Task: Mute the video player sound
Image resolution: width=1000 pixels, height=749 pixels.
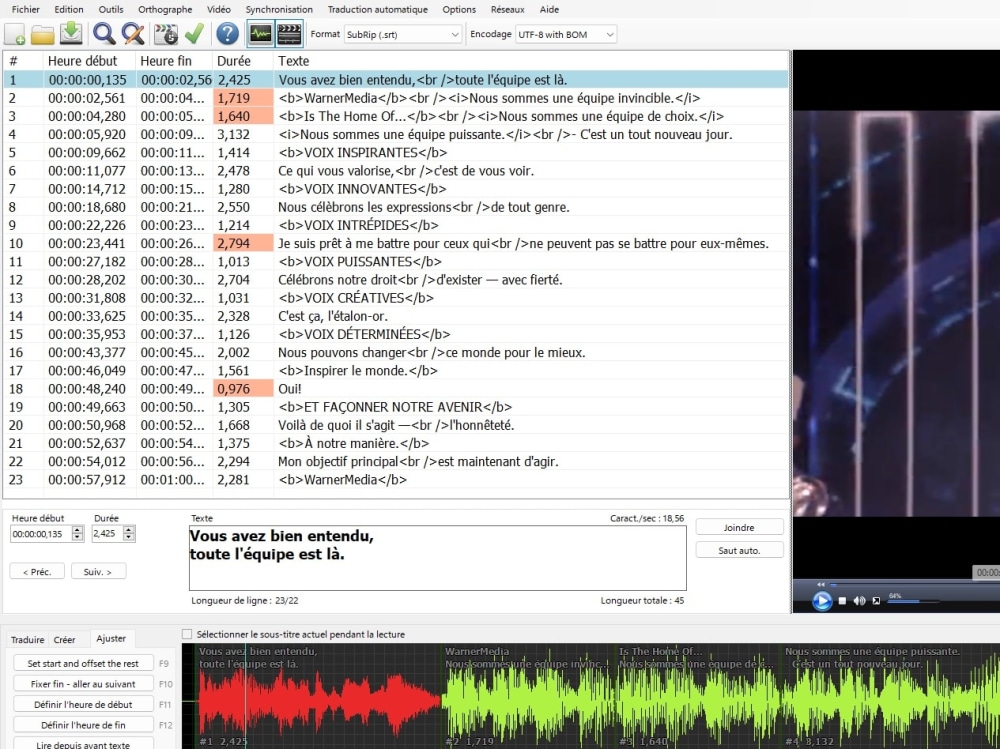Action: [859, 601]
